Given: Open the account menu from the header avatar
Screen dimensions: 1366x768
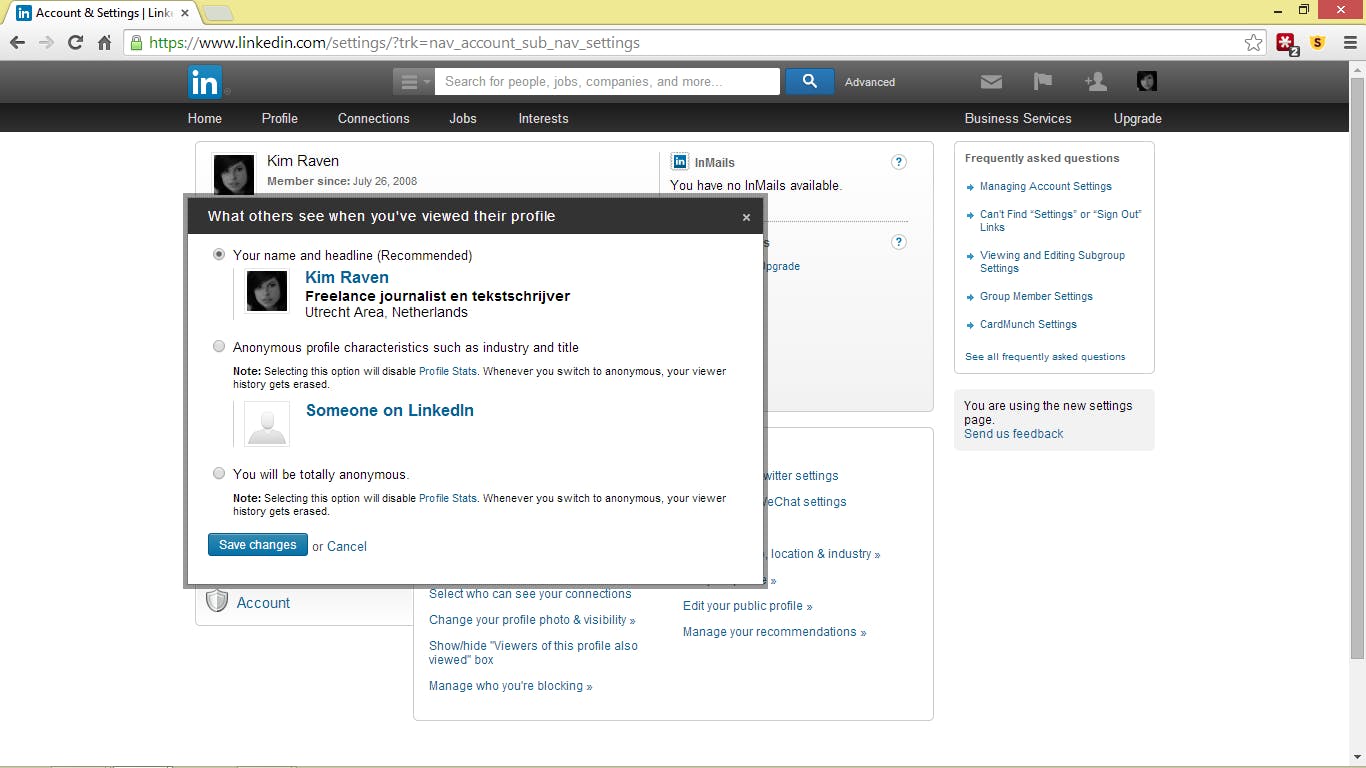Looking at the screenshot, I should [1147, 82].
